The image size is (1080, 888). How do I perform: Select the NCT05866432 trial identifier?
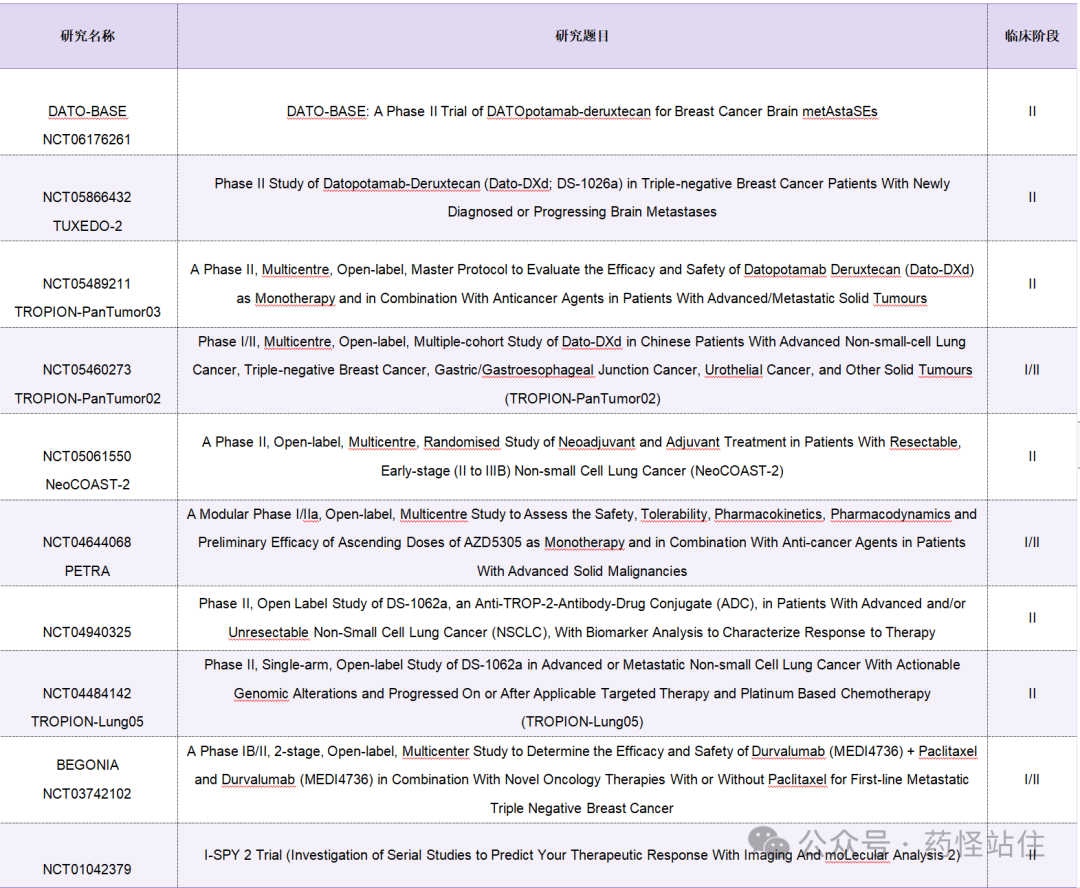87,197
